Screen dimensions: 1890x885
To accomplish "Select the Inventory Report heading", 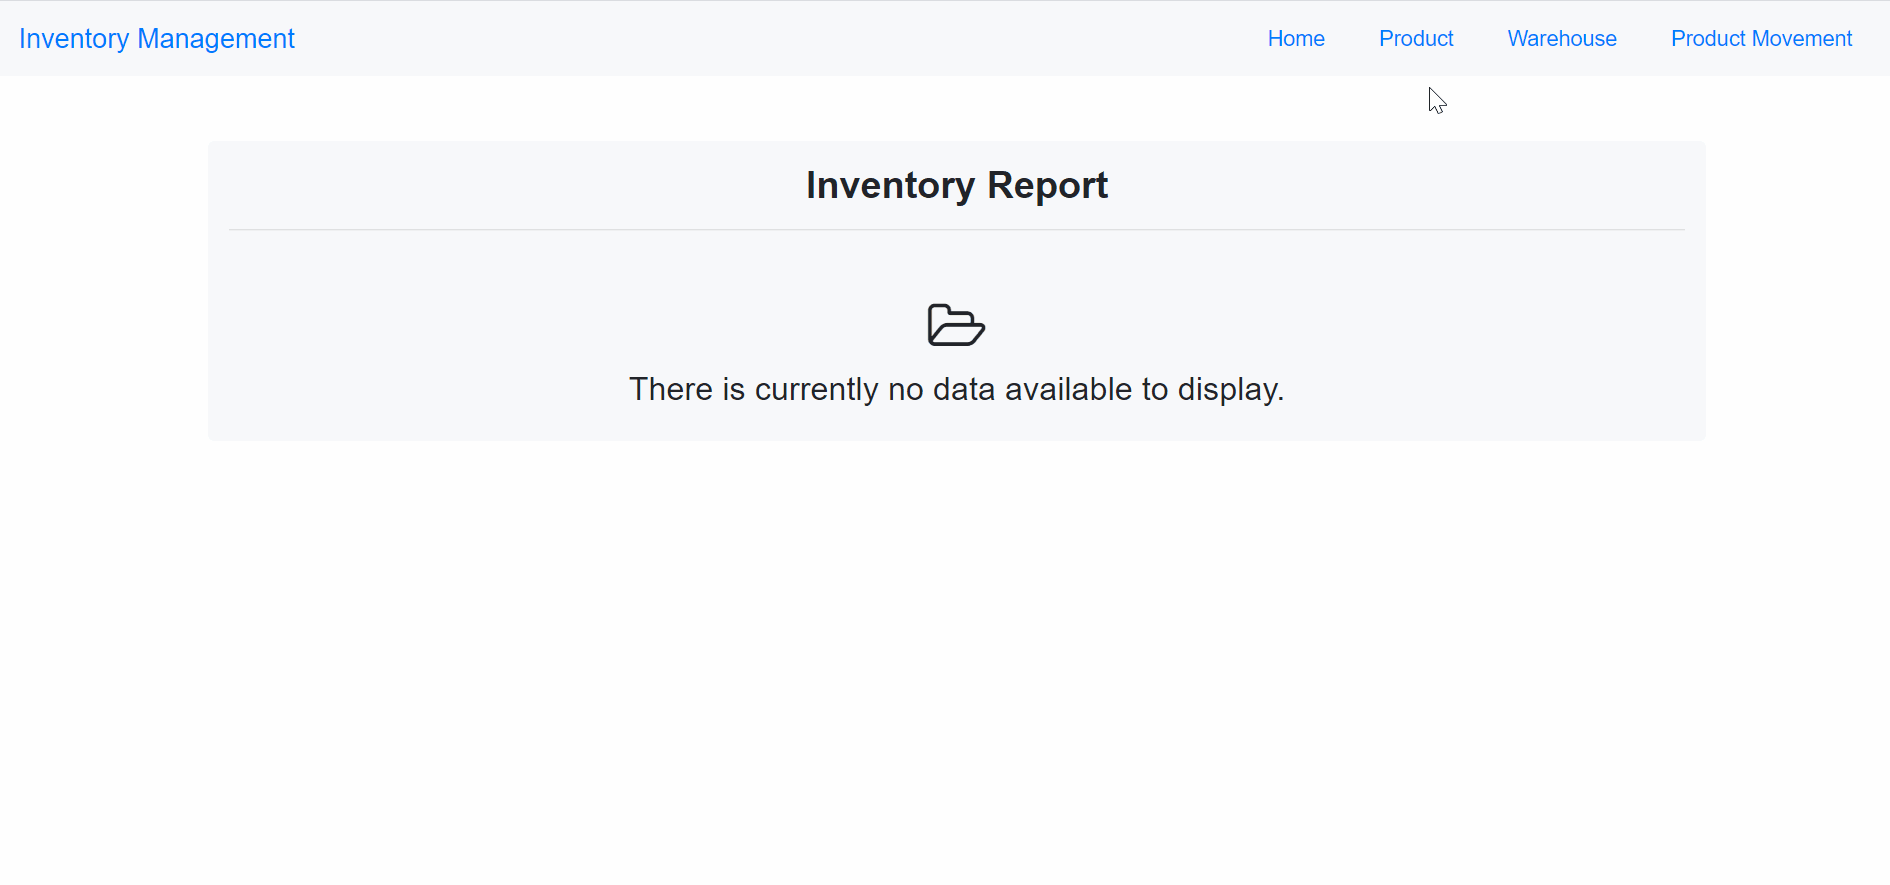I will click(x=957, y=185).
